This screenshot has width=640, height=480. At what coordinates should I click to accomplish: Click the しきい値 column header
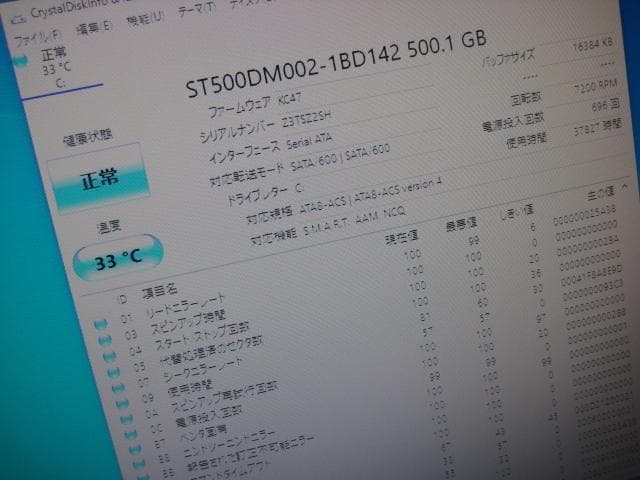pos(517,212)
